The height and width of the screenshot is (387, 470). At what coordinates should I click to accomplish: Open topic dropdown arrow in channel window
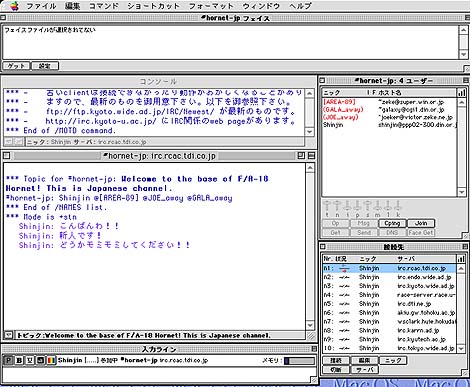[9, 335]
